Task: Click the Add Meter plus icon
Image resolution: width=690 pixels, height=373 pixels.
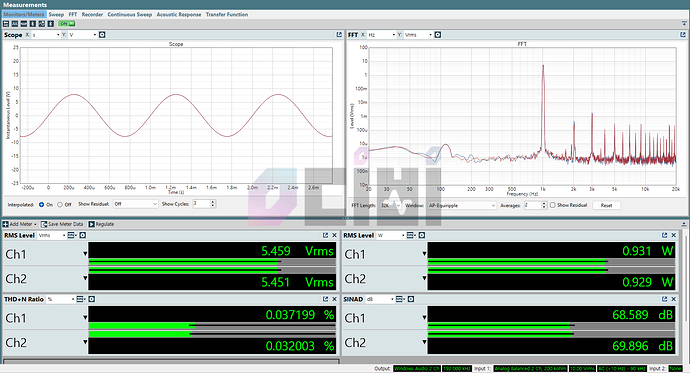Action: tap(6, 224)
